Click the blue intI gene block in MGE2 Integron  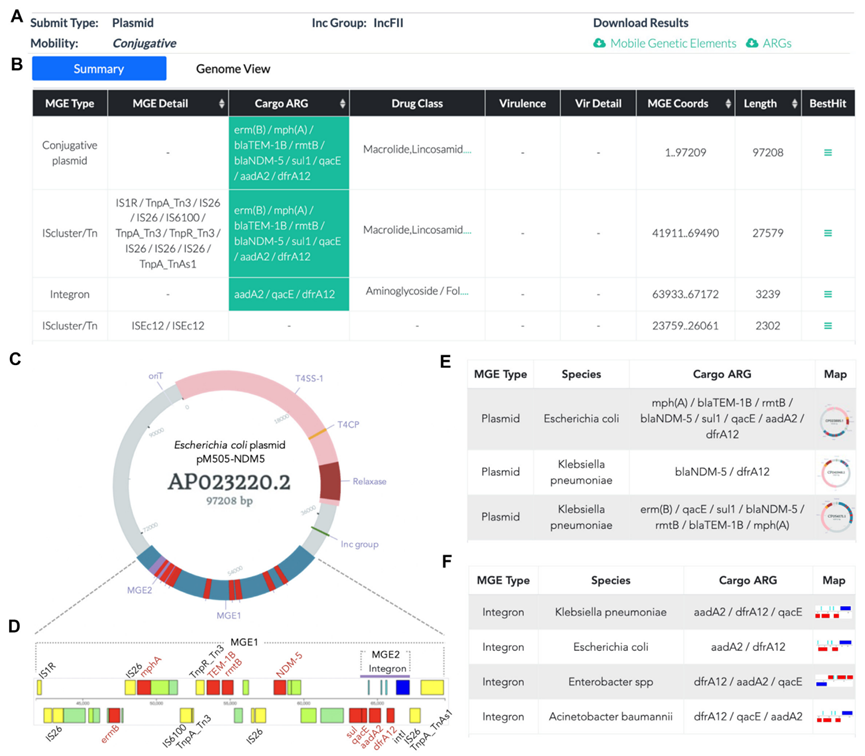point(403,687)
